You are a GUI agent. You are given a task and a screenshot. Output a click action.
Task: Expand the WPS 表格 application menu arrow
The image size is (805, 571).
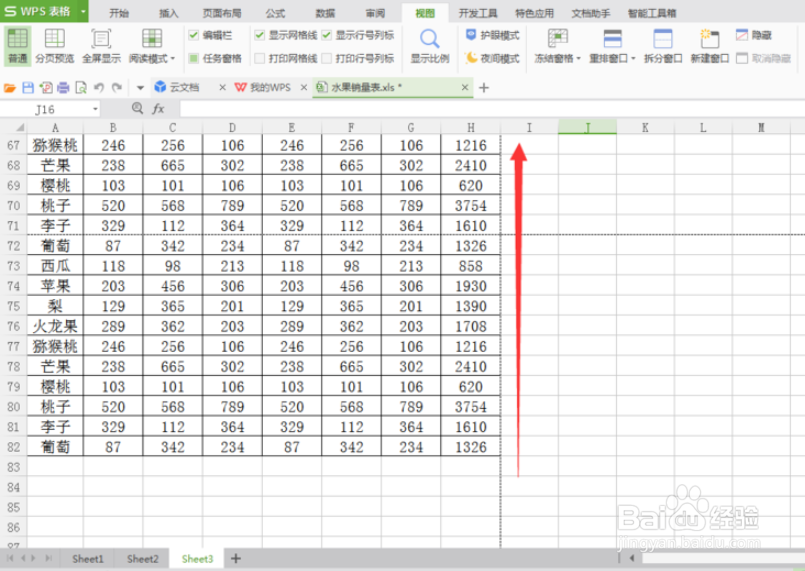pos(83,11)
